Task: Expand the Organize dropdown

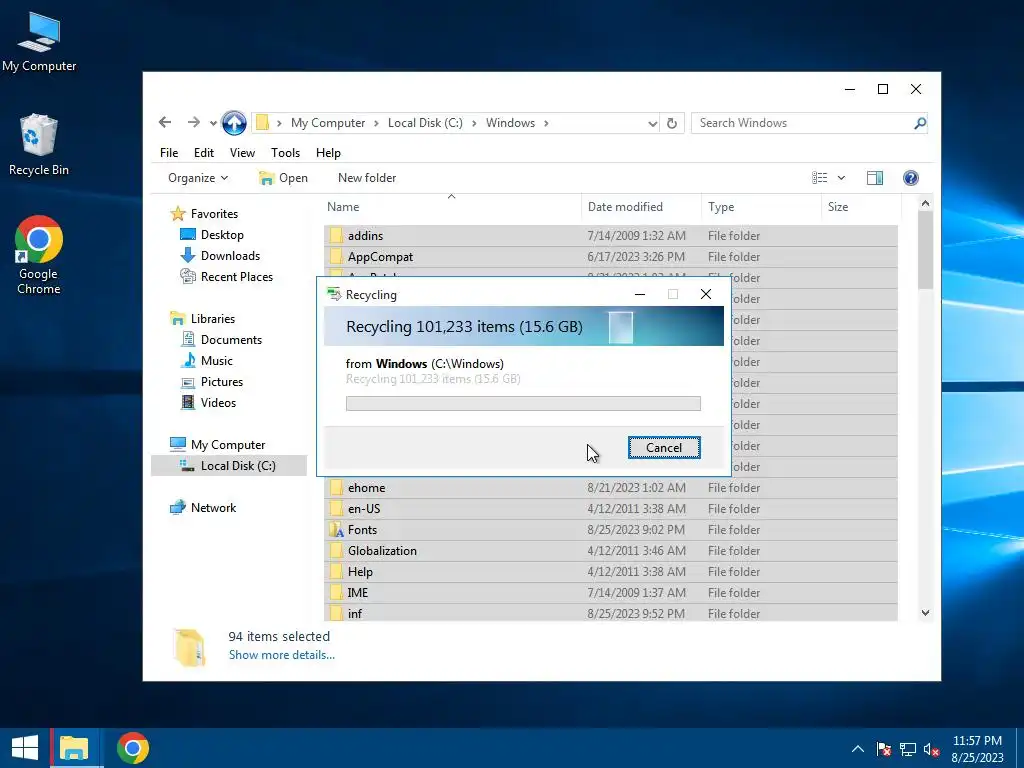Action: [x=198, y=178]
